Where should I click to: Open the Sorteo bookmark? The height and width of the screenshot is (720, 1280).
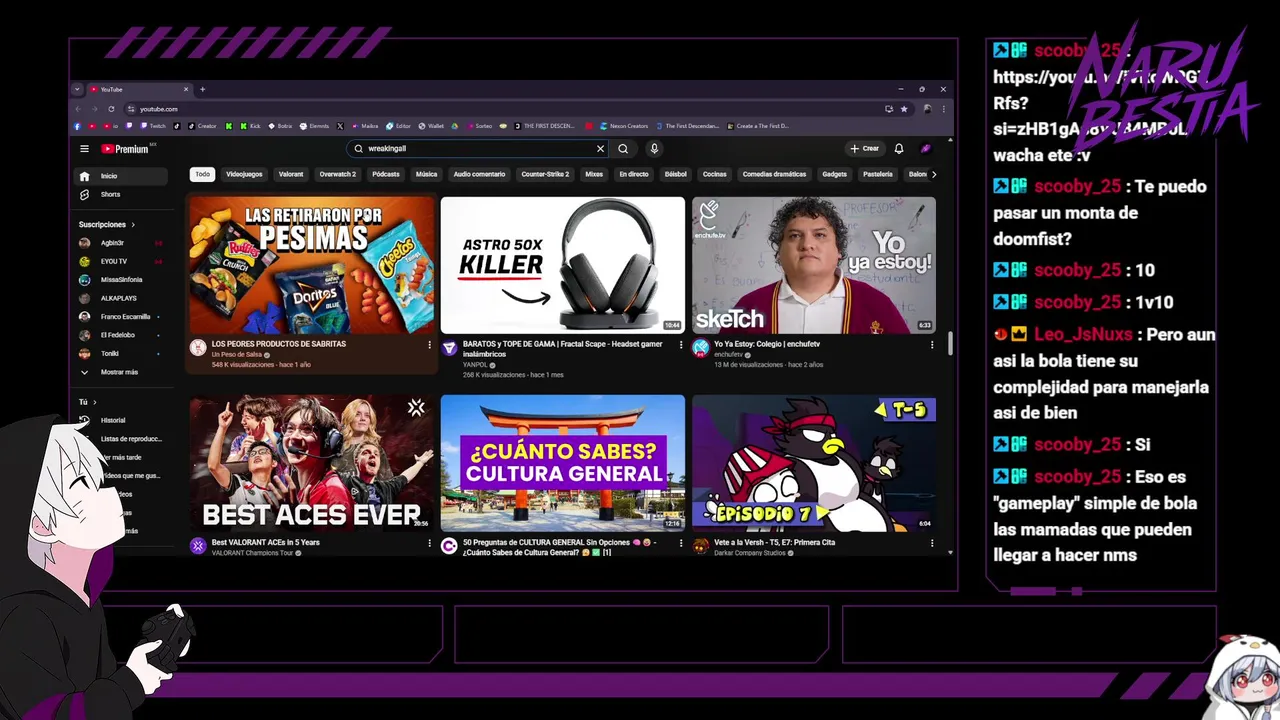(479, 126)
